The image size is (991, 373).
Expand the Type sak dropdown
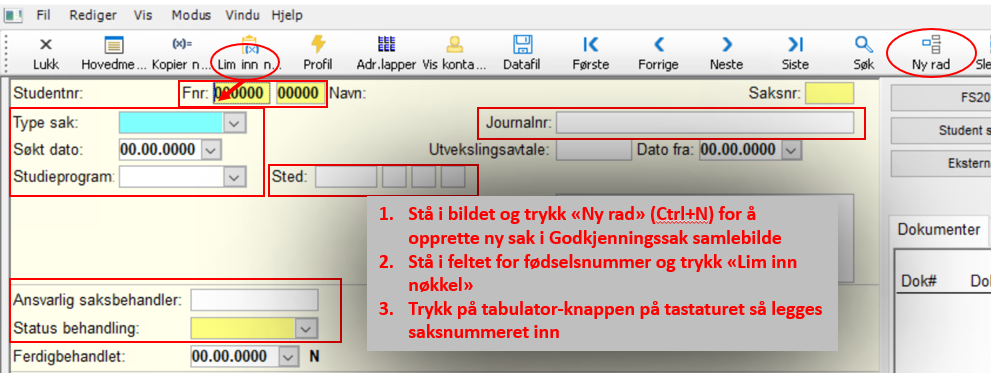pos(234,123)
